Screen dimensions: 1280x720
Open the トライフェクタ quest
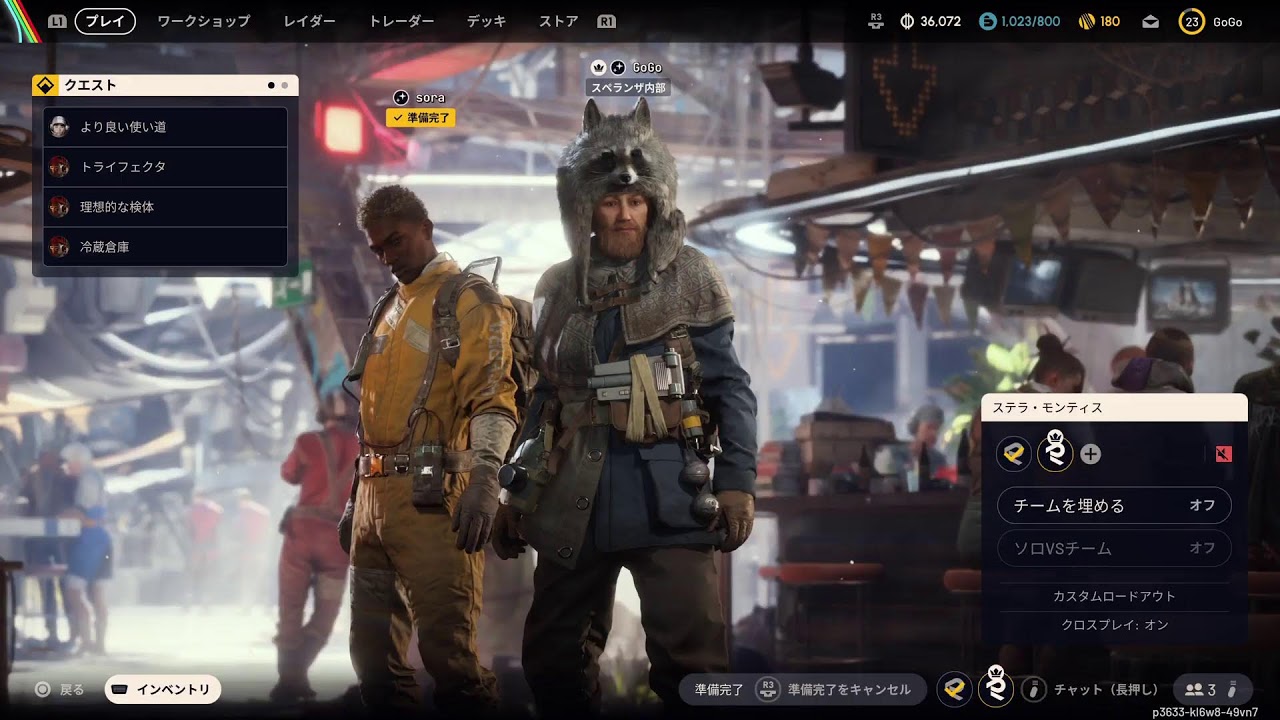[166, 167]
